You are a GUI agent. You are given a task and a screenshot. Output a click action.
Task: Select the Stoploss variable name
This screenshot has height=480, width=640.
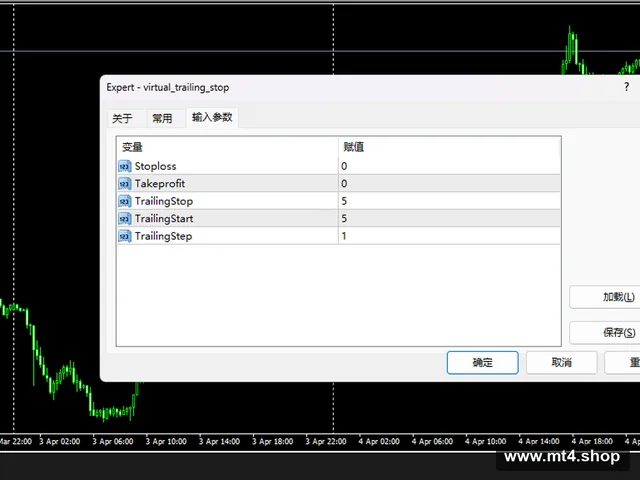[156, 166]
